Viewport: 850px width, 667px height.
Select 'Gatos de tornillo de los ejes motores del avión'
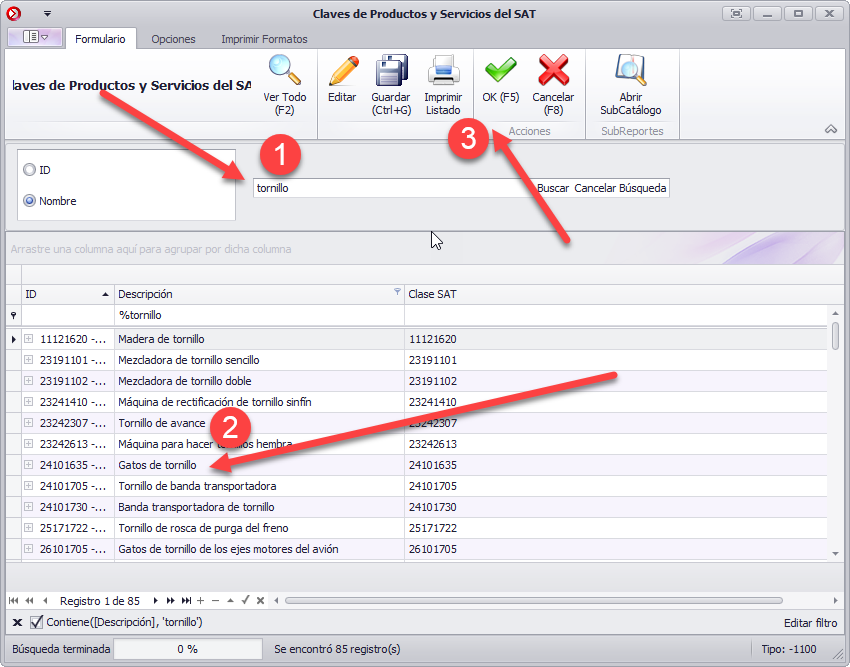pyautogui.click(x=259, y=549)
